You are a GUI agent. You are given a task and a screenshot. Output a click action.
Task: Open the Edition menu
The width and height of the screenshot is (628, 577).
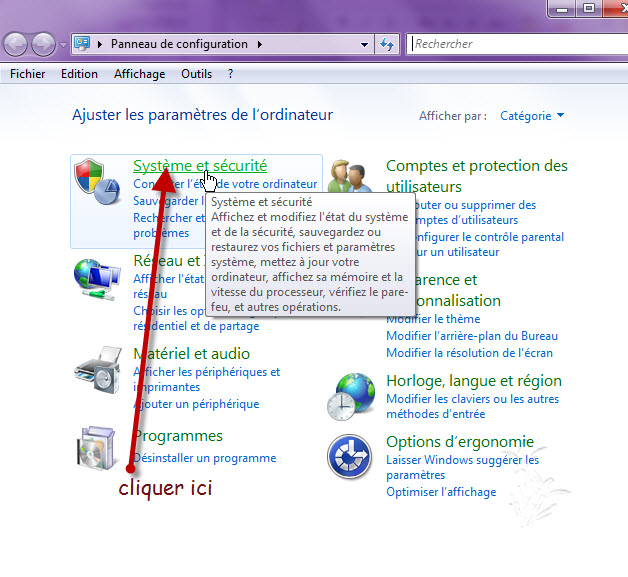click(x=79, y=74)
